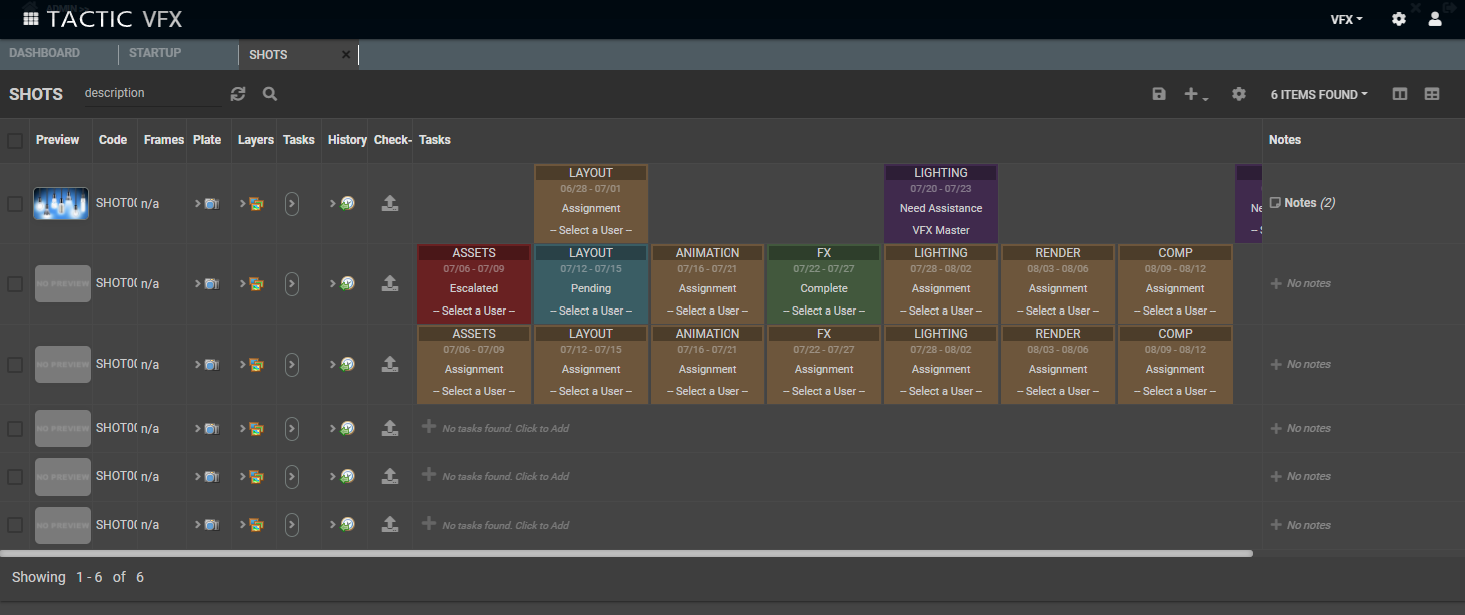Click No notes in the Escalated ASSETS row
Screen dimensions: 1465x615
1309,284
